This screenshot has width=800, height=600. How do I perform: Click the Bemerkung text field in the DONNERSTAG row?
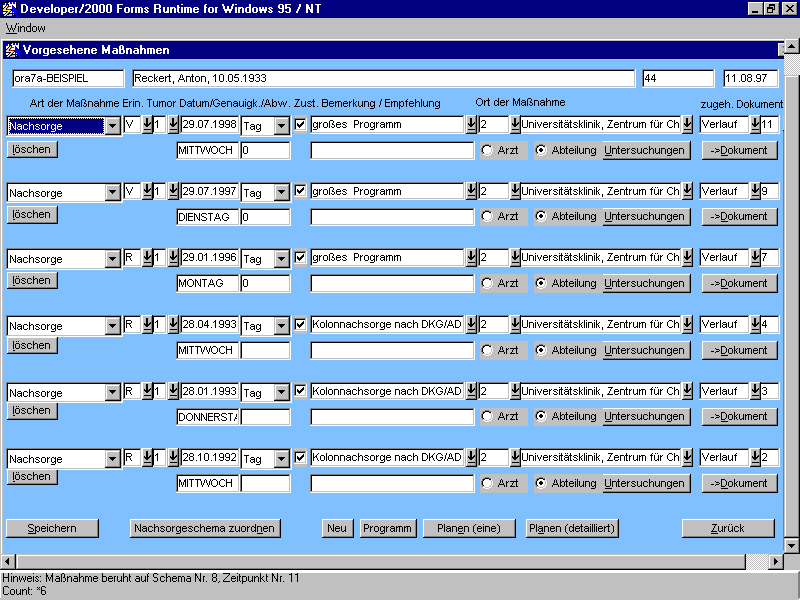[x=391, y=417]
